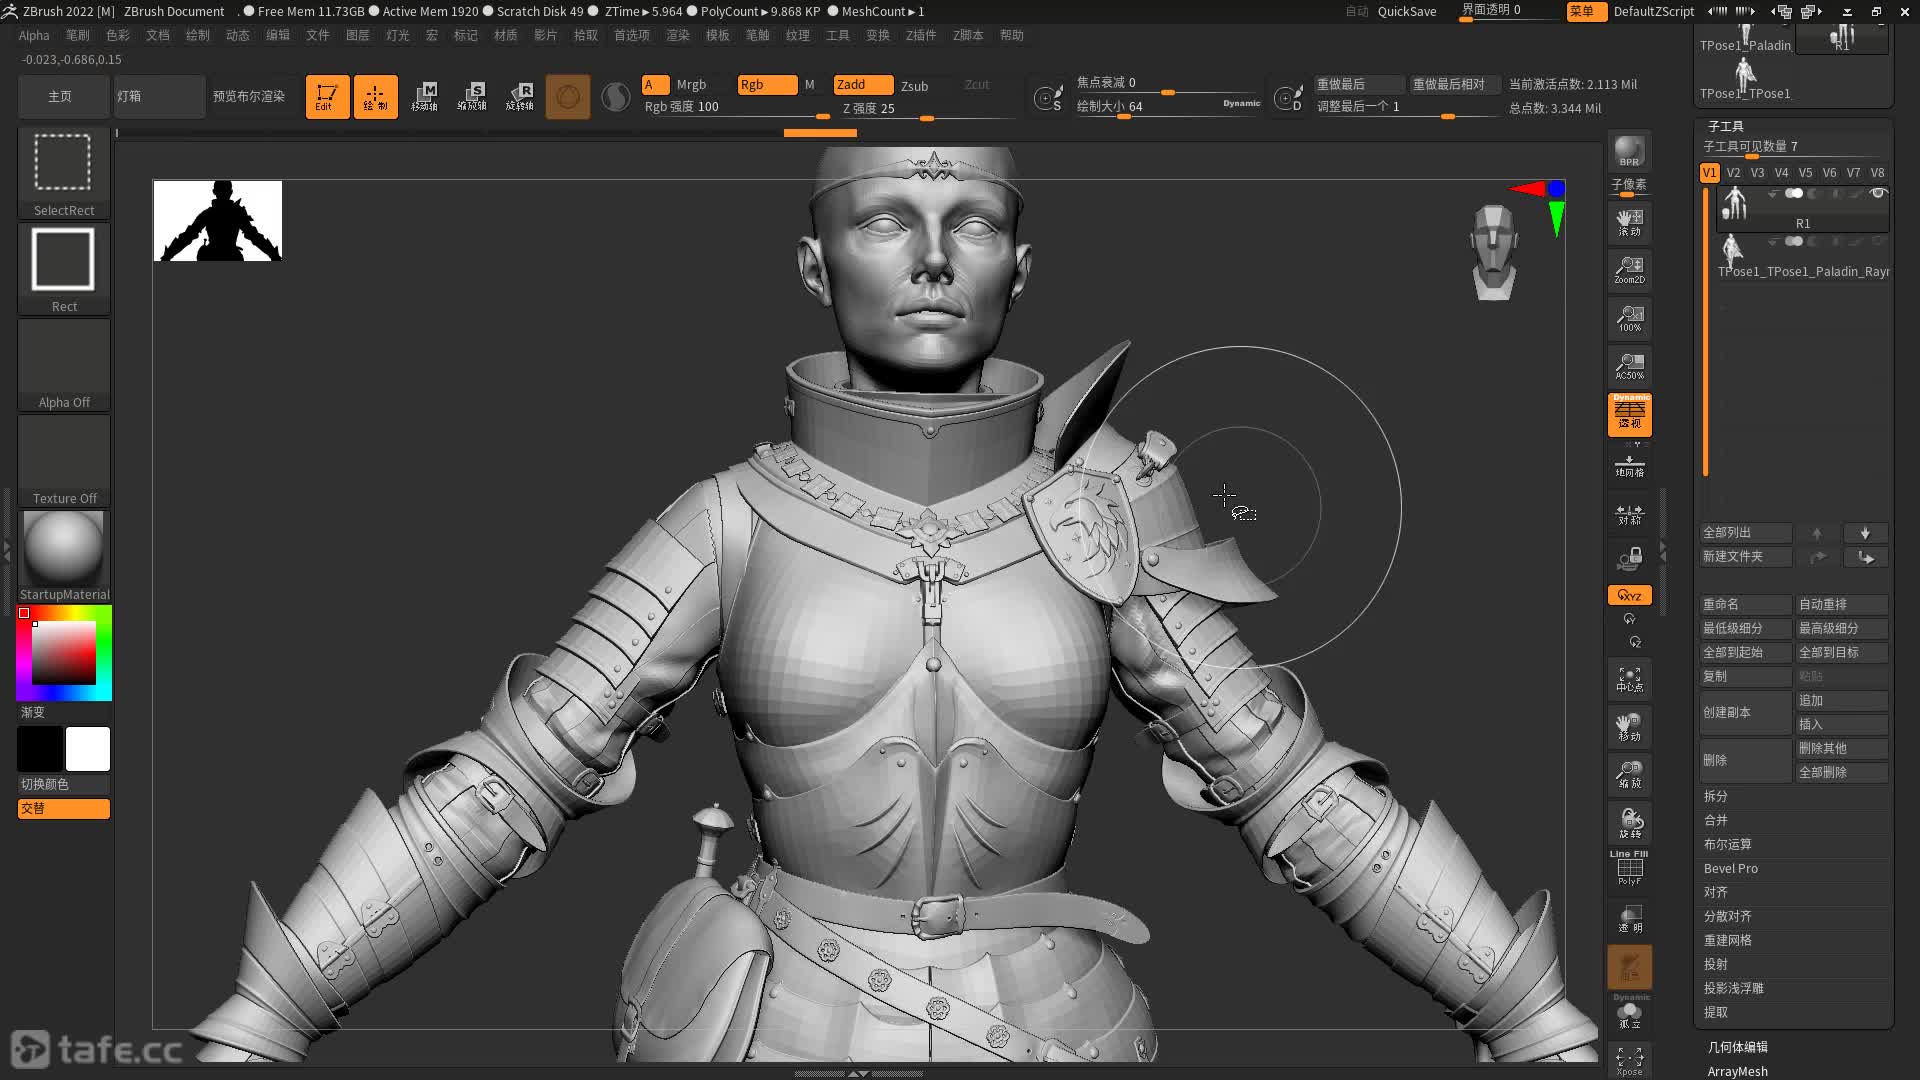
Task: Toggle the PolyF Line Fill button
Action: click(1629, 868)
